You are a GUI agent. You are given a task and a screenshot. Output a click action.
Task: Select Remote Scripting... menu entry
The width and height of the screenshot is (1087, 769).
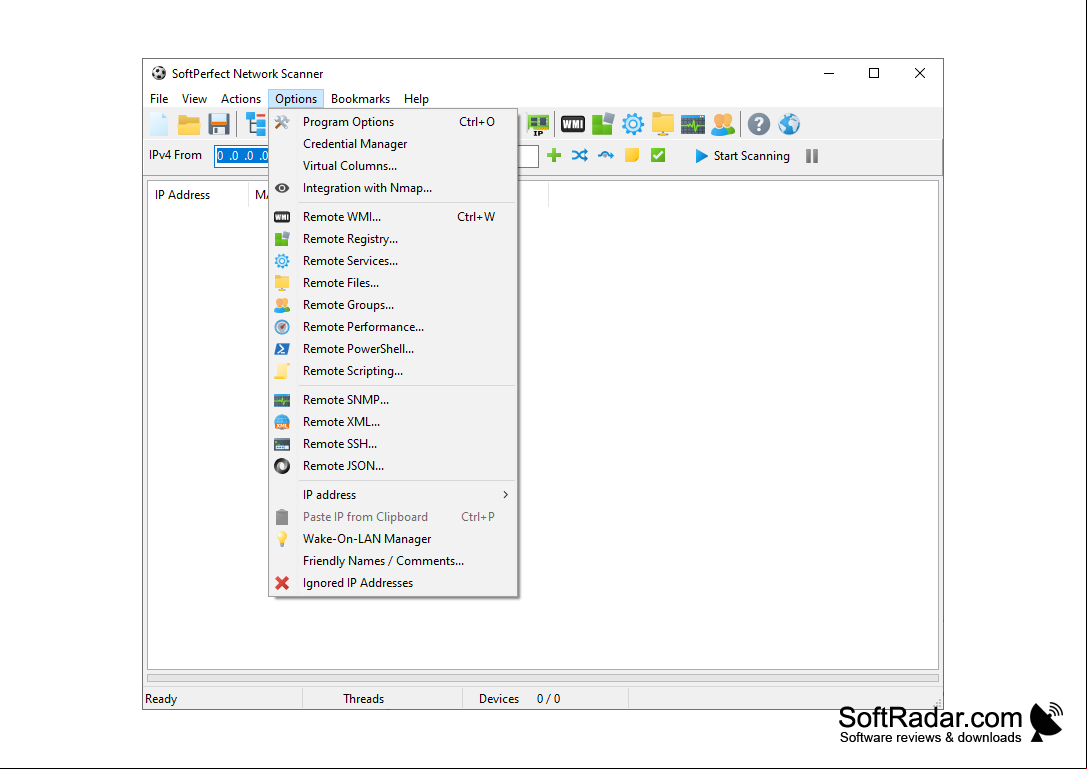393,371
